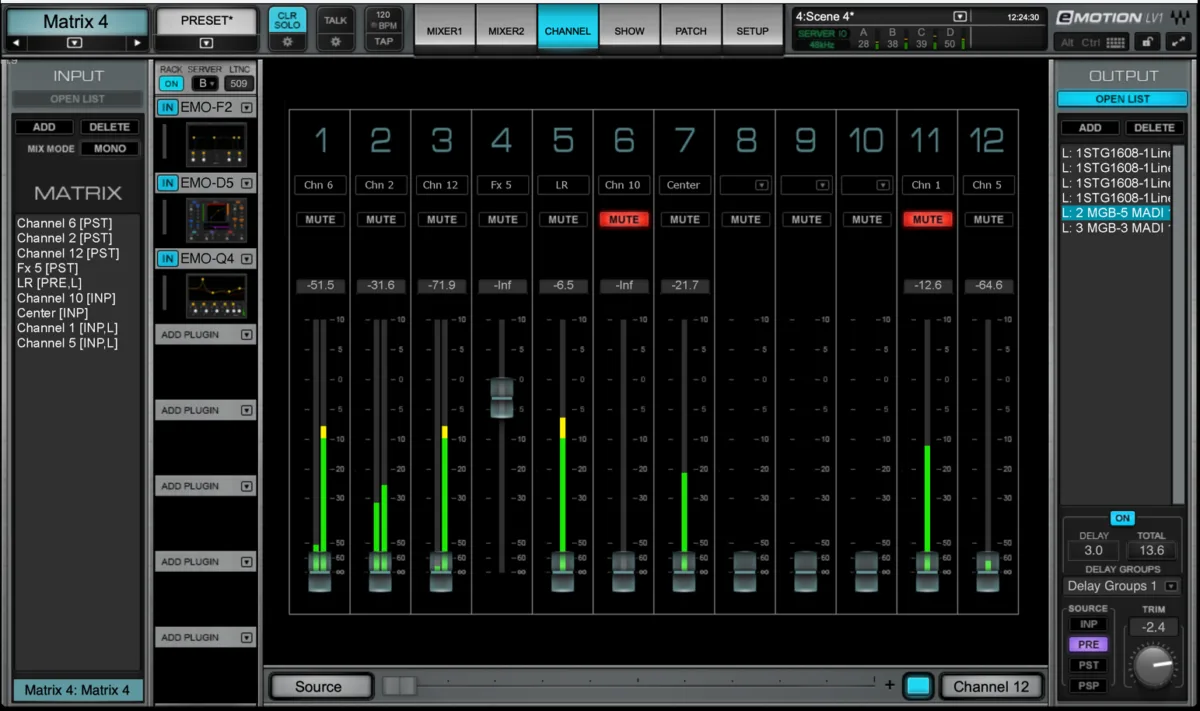Go to the next channel with the right arrow under Matrix 4
The width and height of the screenshot is (1200, 711).
[137, 43]
